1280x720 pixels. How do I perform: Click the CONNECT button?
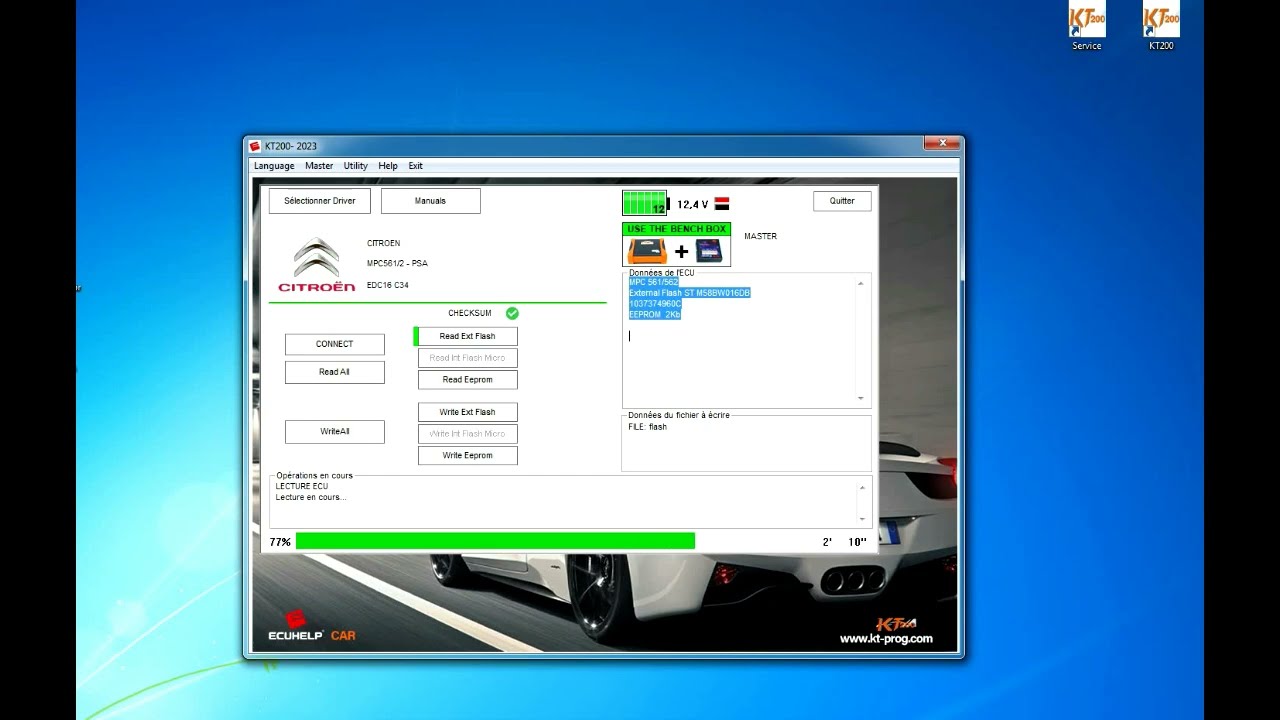(x=335, y=344)
